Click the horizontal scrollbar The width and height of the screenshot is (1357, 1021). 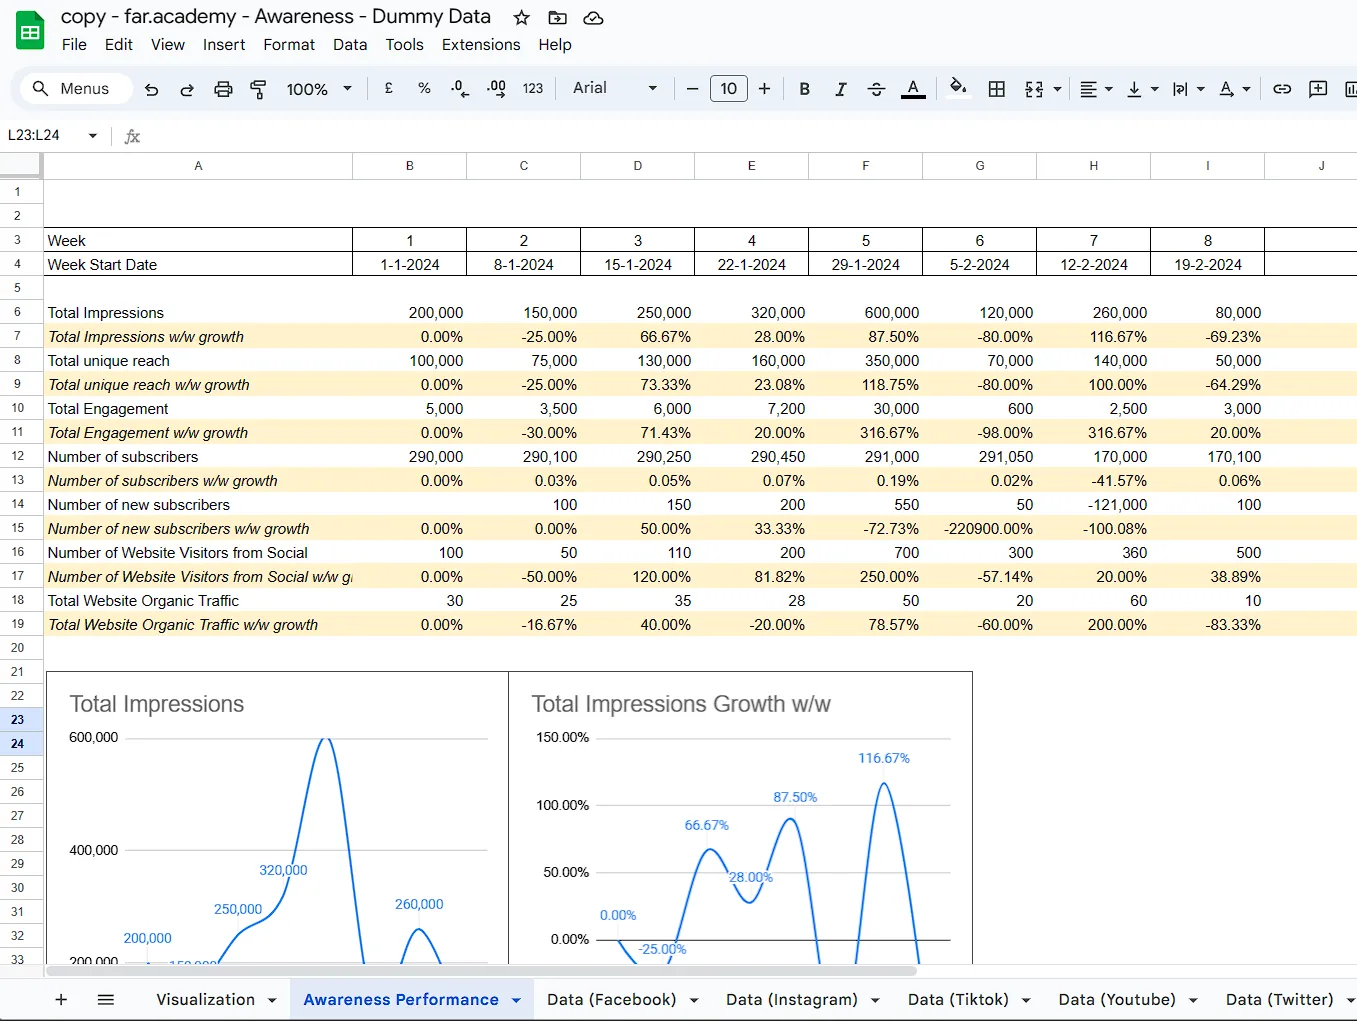(x=481, y=971)
